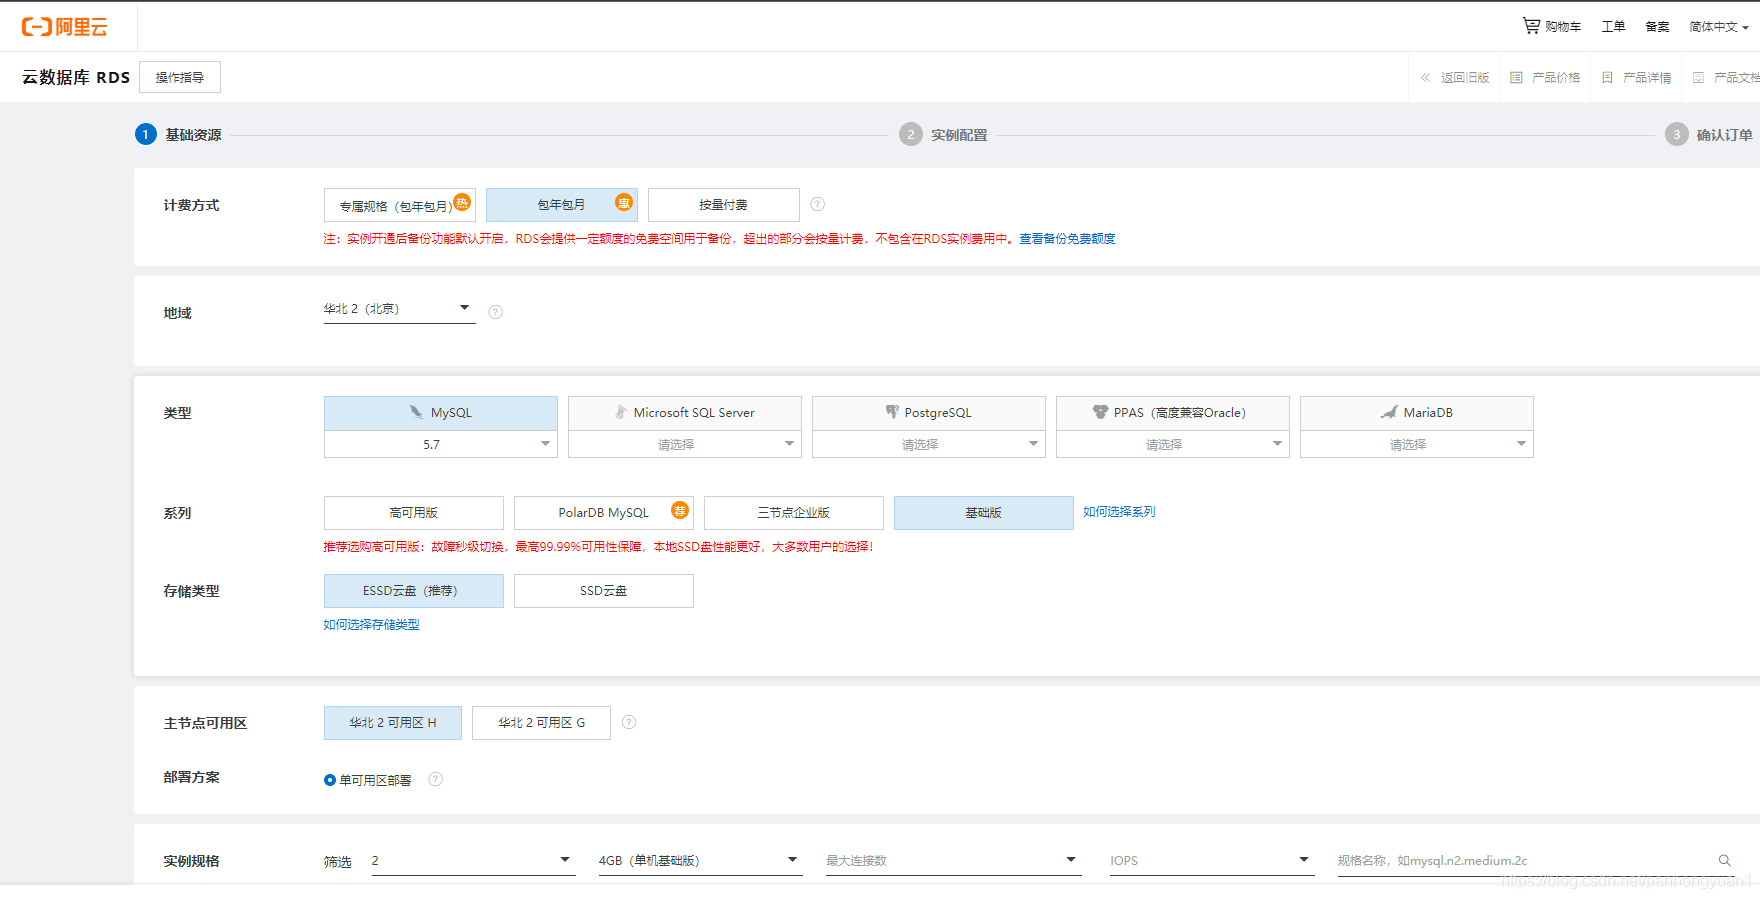Click the 操作指导 button
The width and height of the screenshot is (1760, 899).
click(180, 77)
